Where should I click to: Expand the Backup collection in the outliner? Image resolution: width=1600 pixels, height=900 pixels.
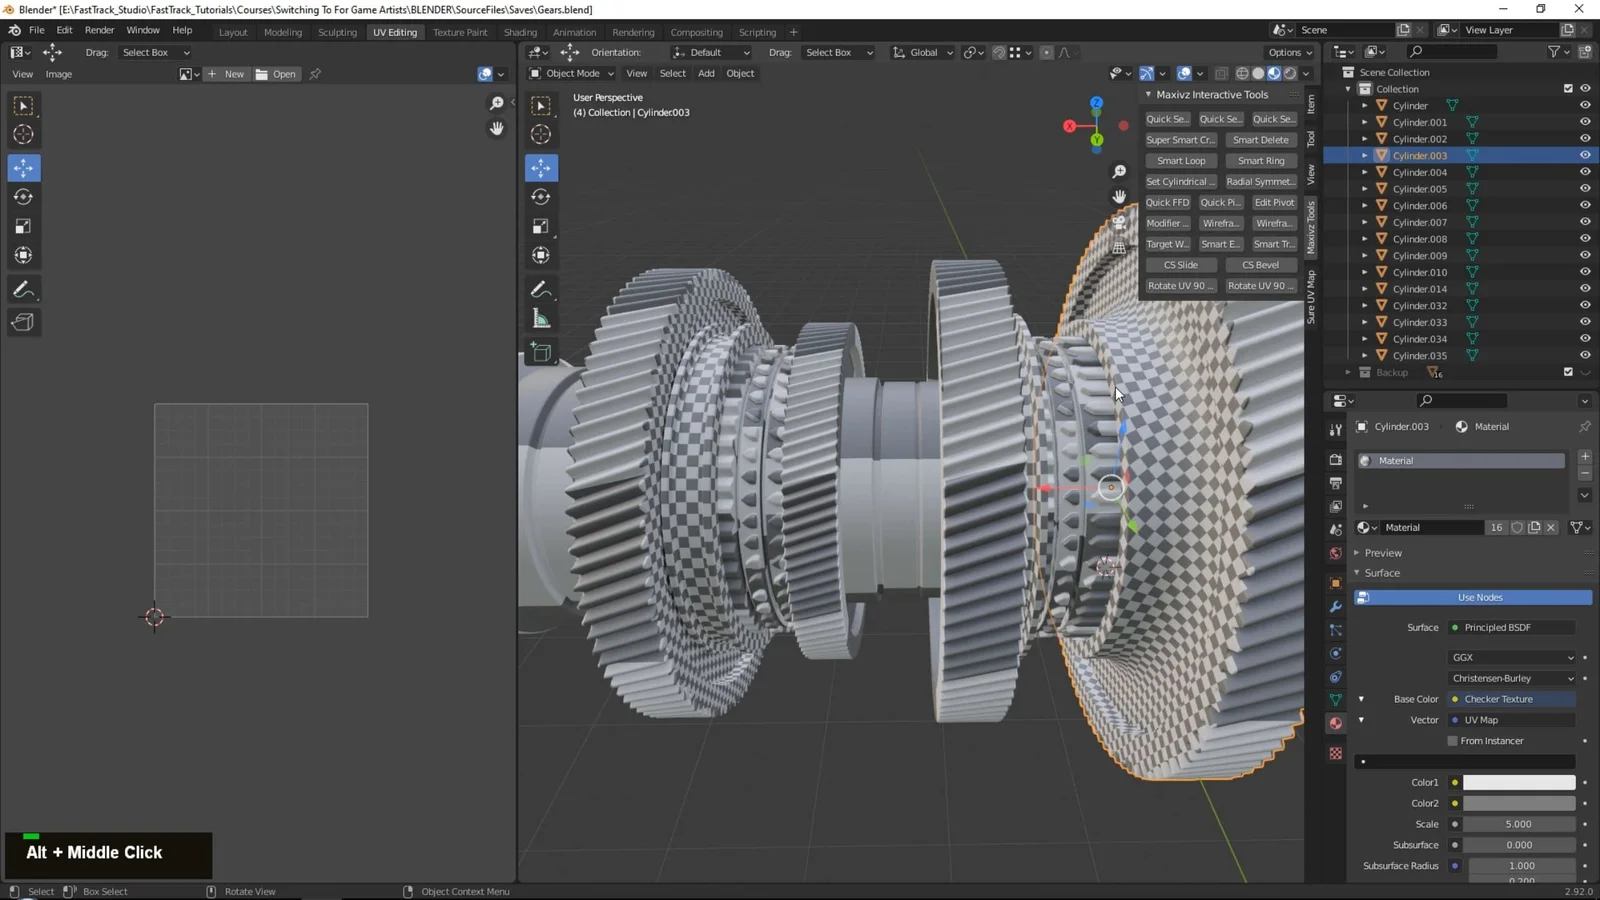coord(1348,372)
